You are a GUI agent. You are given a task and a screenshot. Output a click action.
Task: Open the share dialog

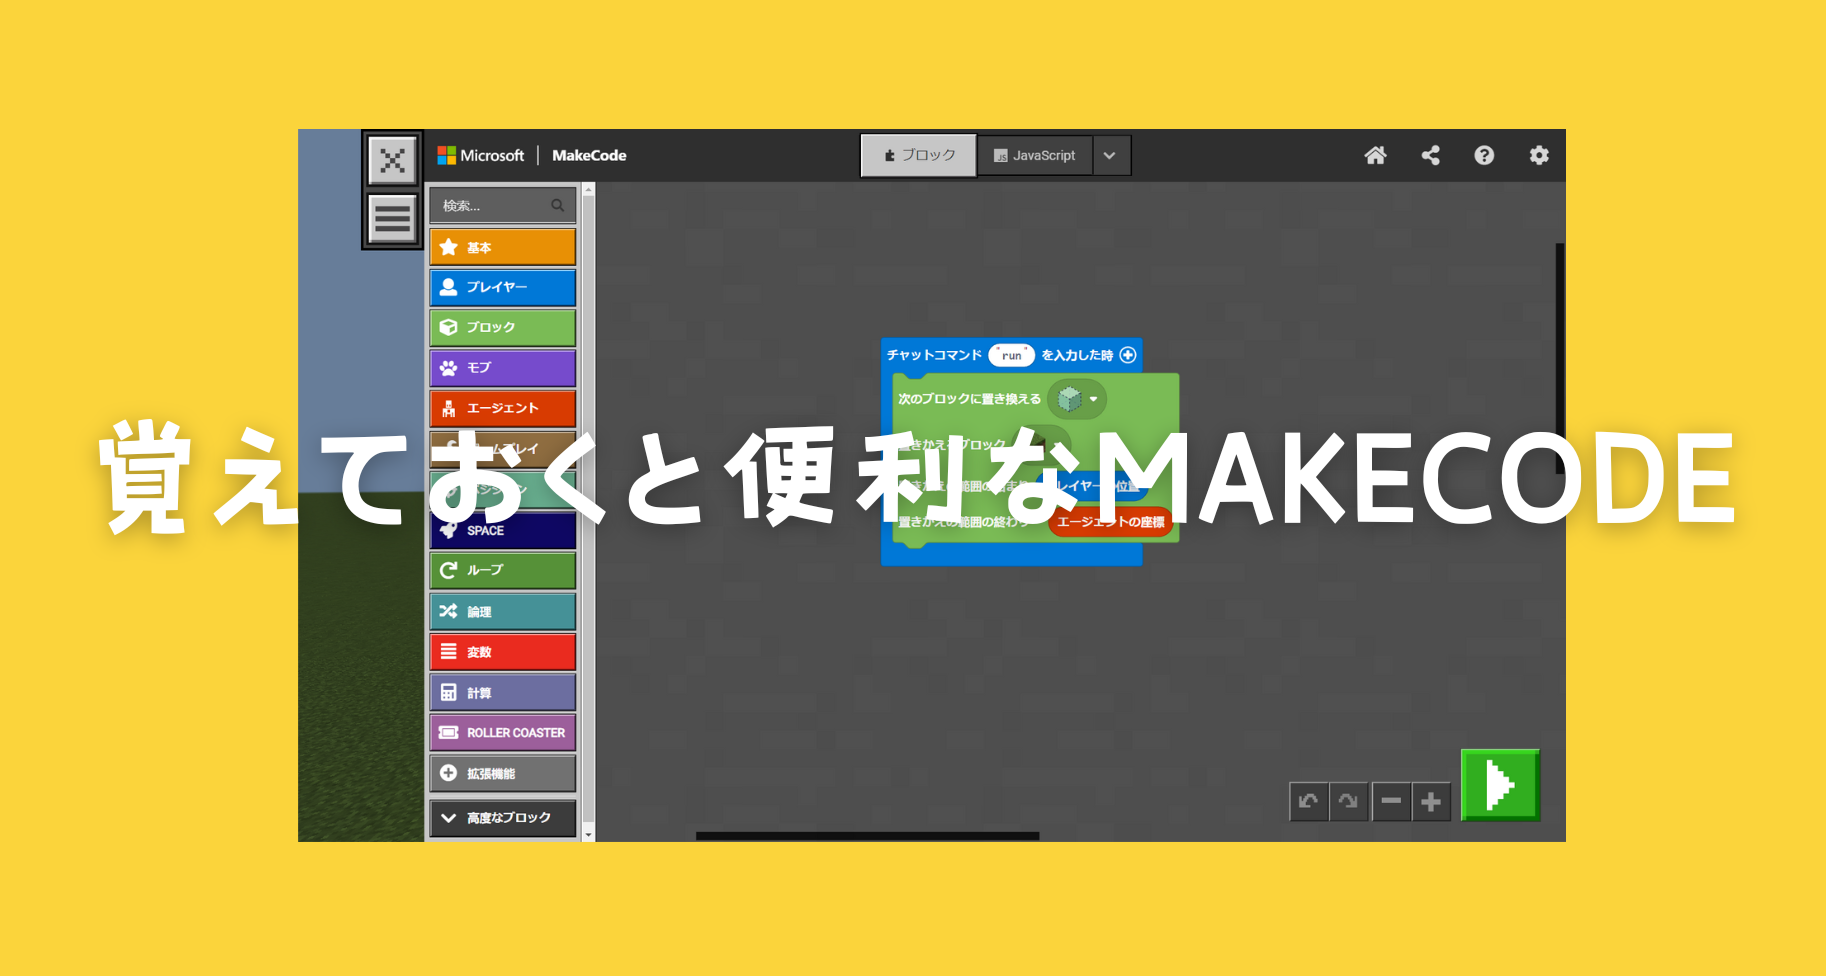(x=1430, y=155)
